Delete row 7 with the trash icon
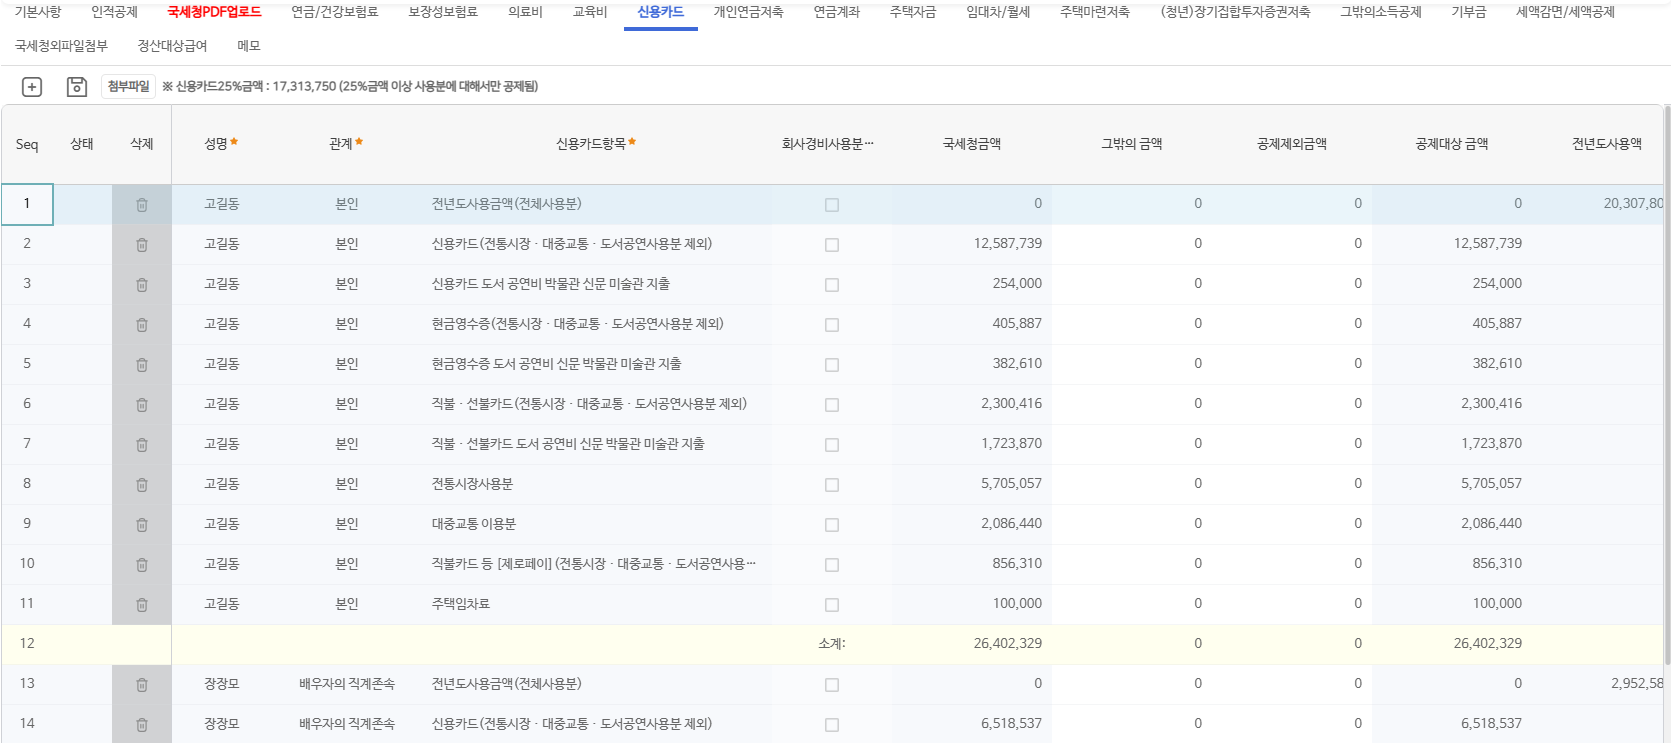Viewport: 1671px width, 743px height. pyautogui.click(x=142, y=445)
